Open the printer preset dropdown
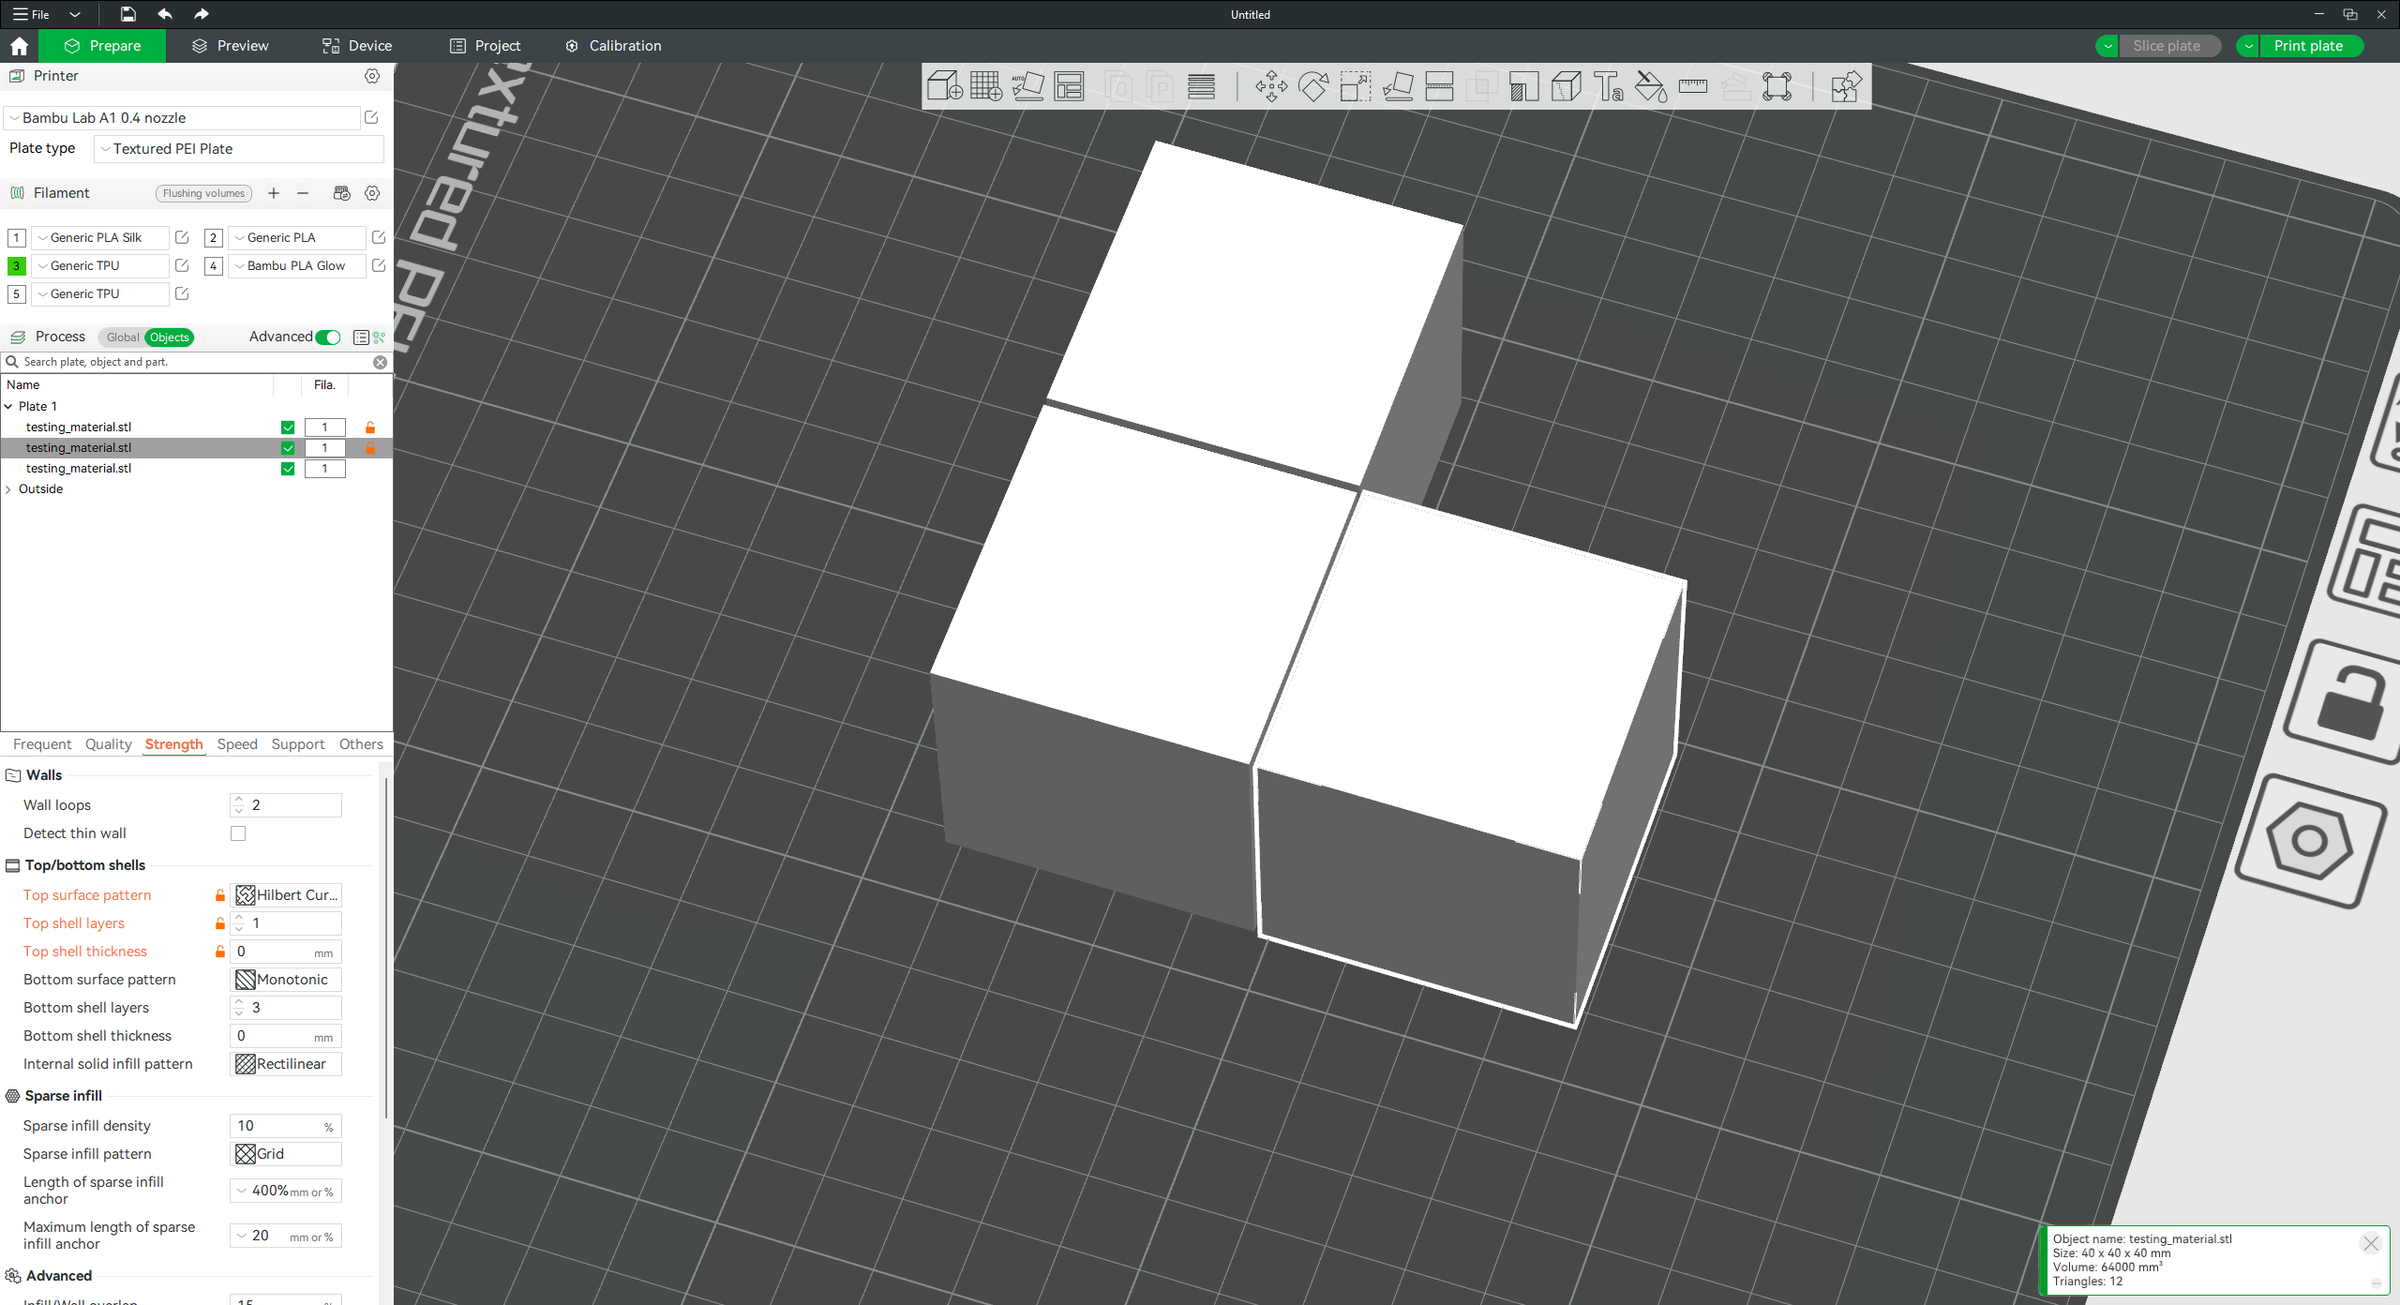This screenshot has width=2400, height=1305. (183, 118)
